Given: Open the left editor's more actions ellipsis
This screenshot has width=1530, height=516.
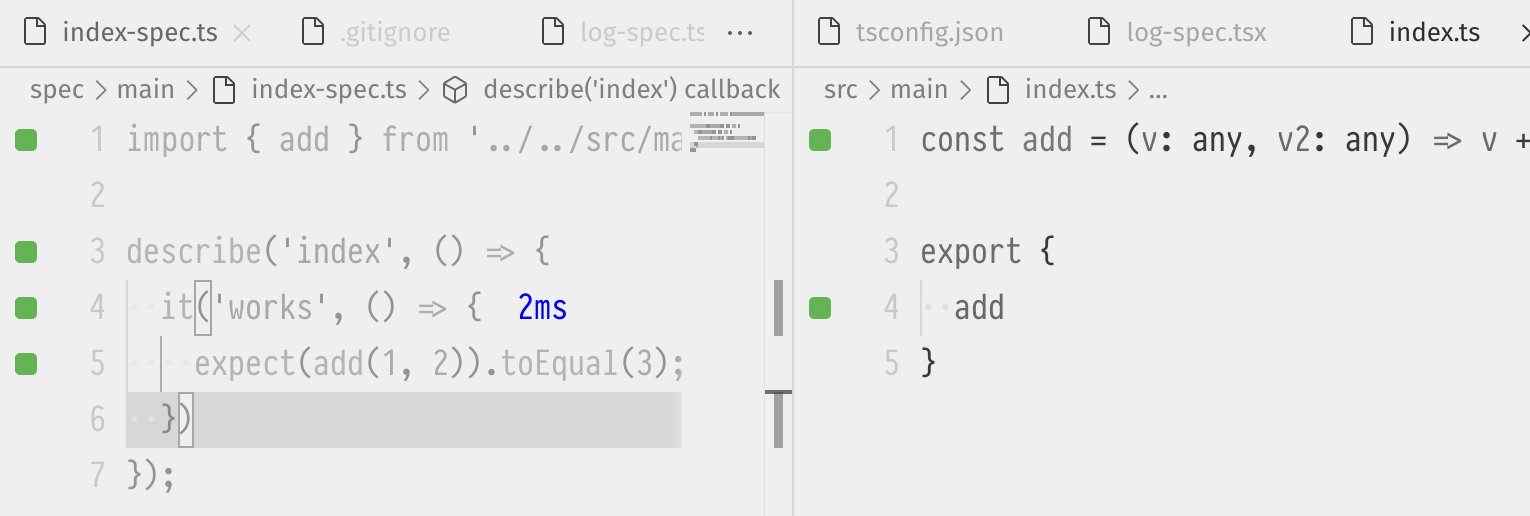Looking at the screenshot, I should tap(740, 33).
